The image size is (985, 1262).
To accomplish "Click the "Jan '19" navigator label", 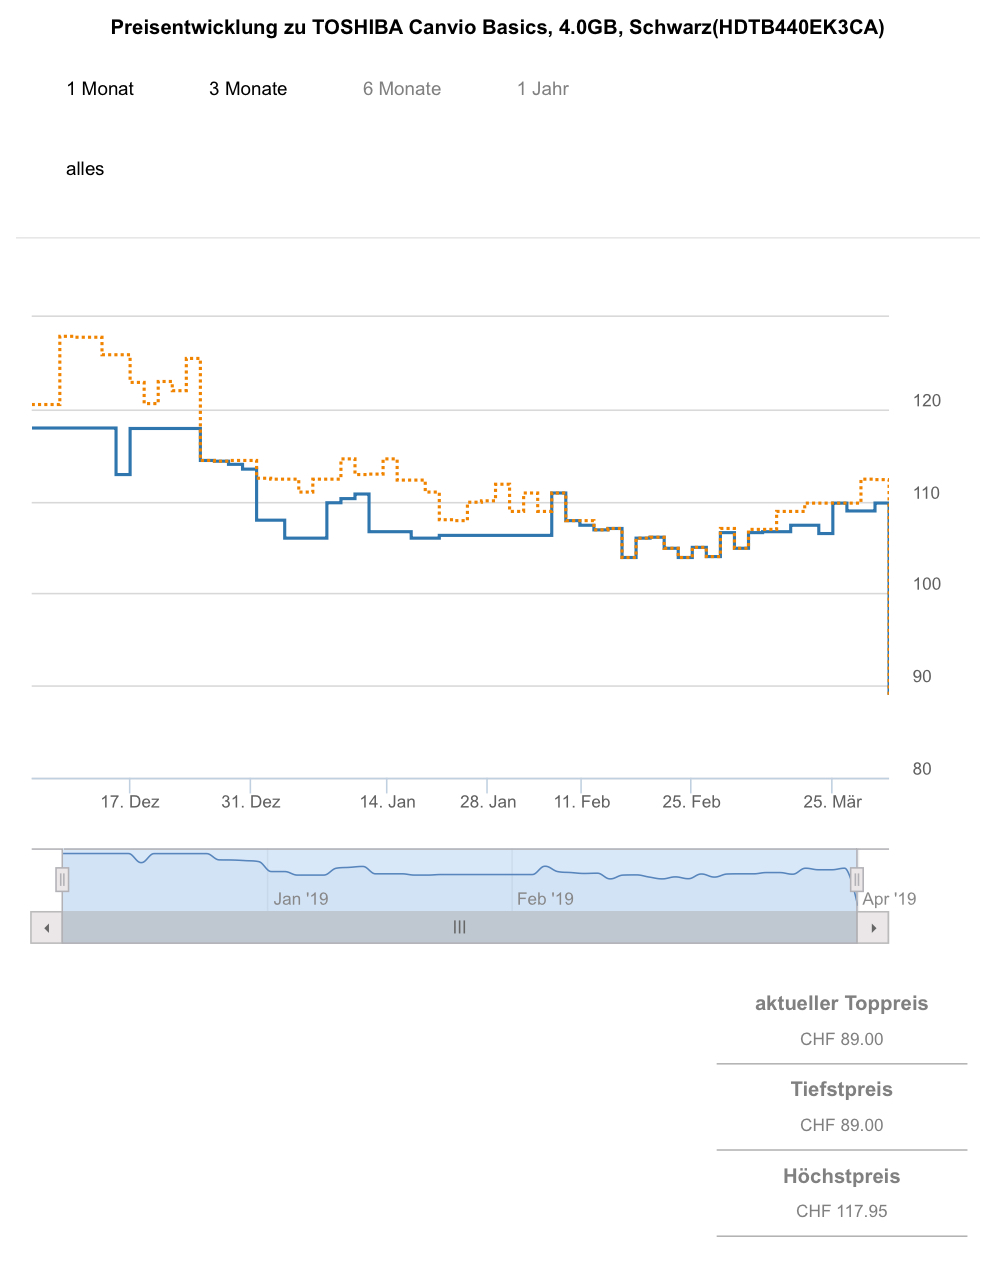I will pyautogui.click(x=300, y=899).
